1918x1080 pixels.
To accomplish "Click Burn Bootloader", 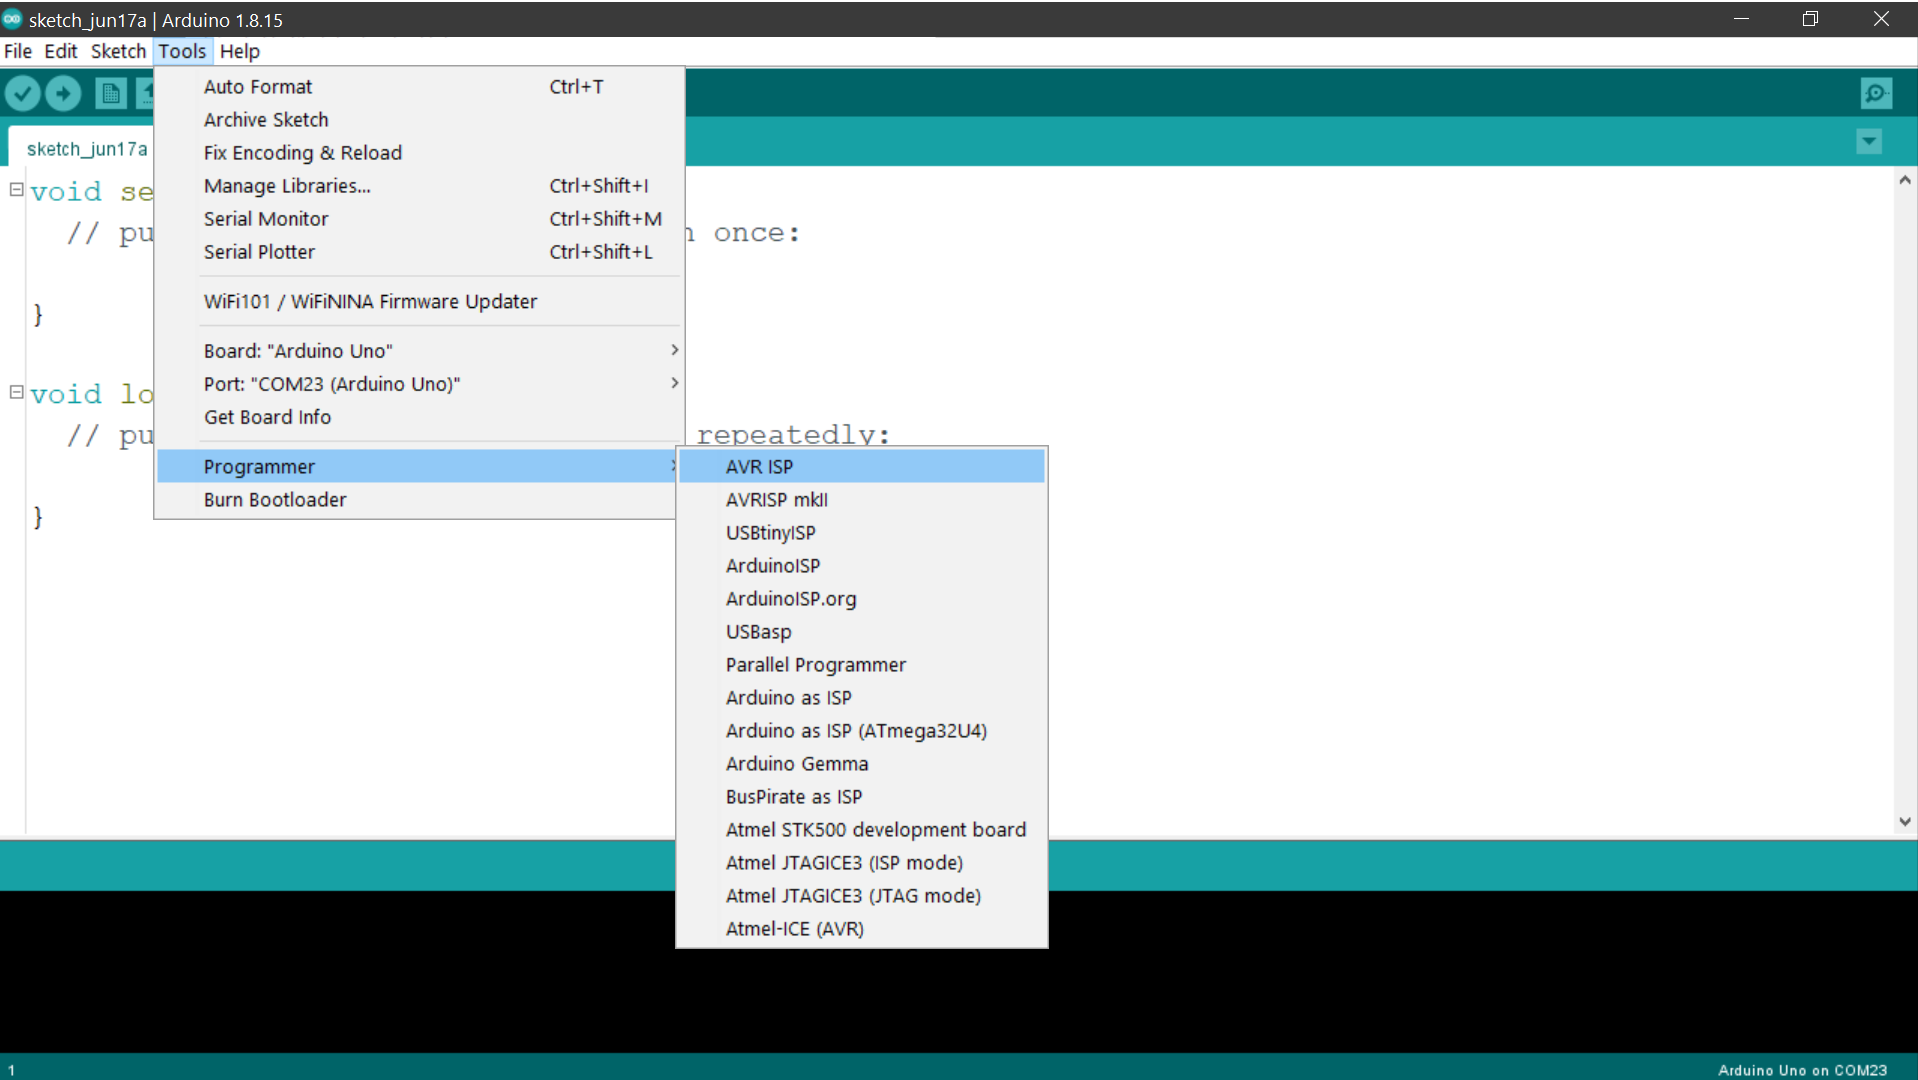I will point(417,500).
